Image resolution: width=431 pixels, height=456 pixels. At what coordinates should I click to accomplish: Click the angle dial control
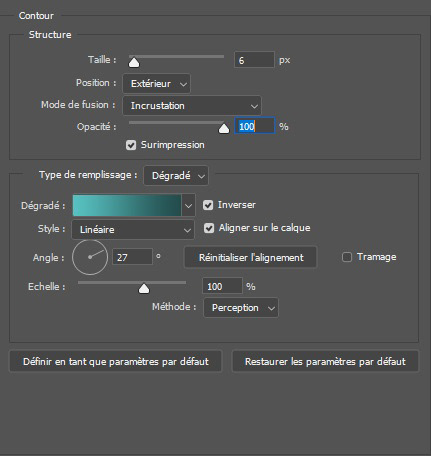coord(90,257)
